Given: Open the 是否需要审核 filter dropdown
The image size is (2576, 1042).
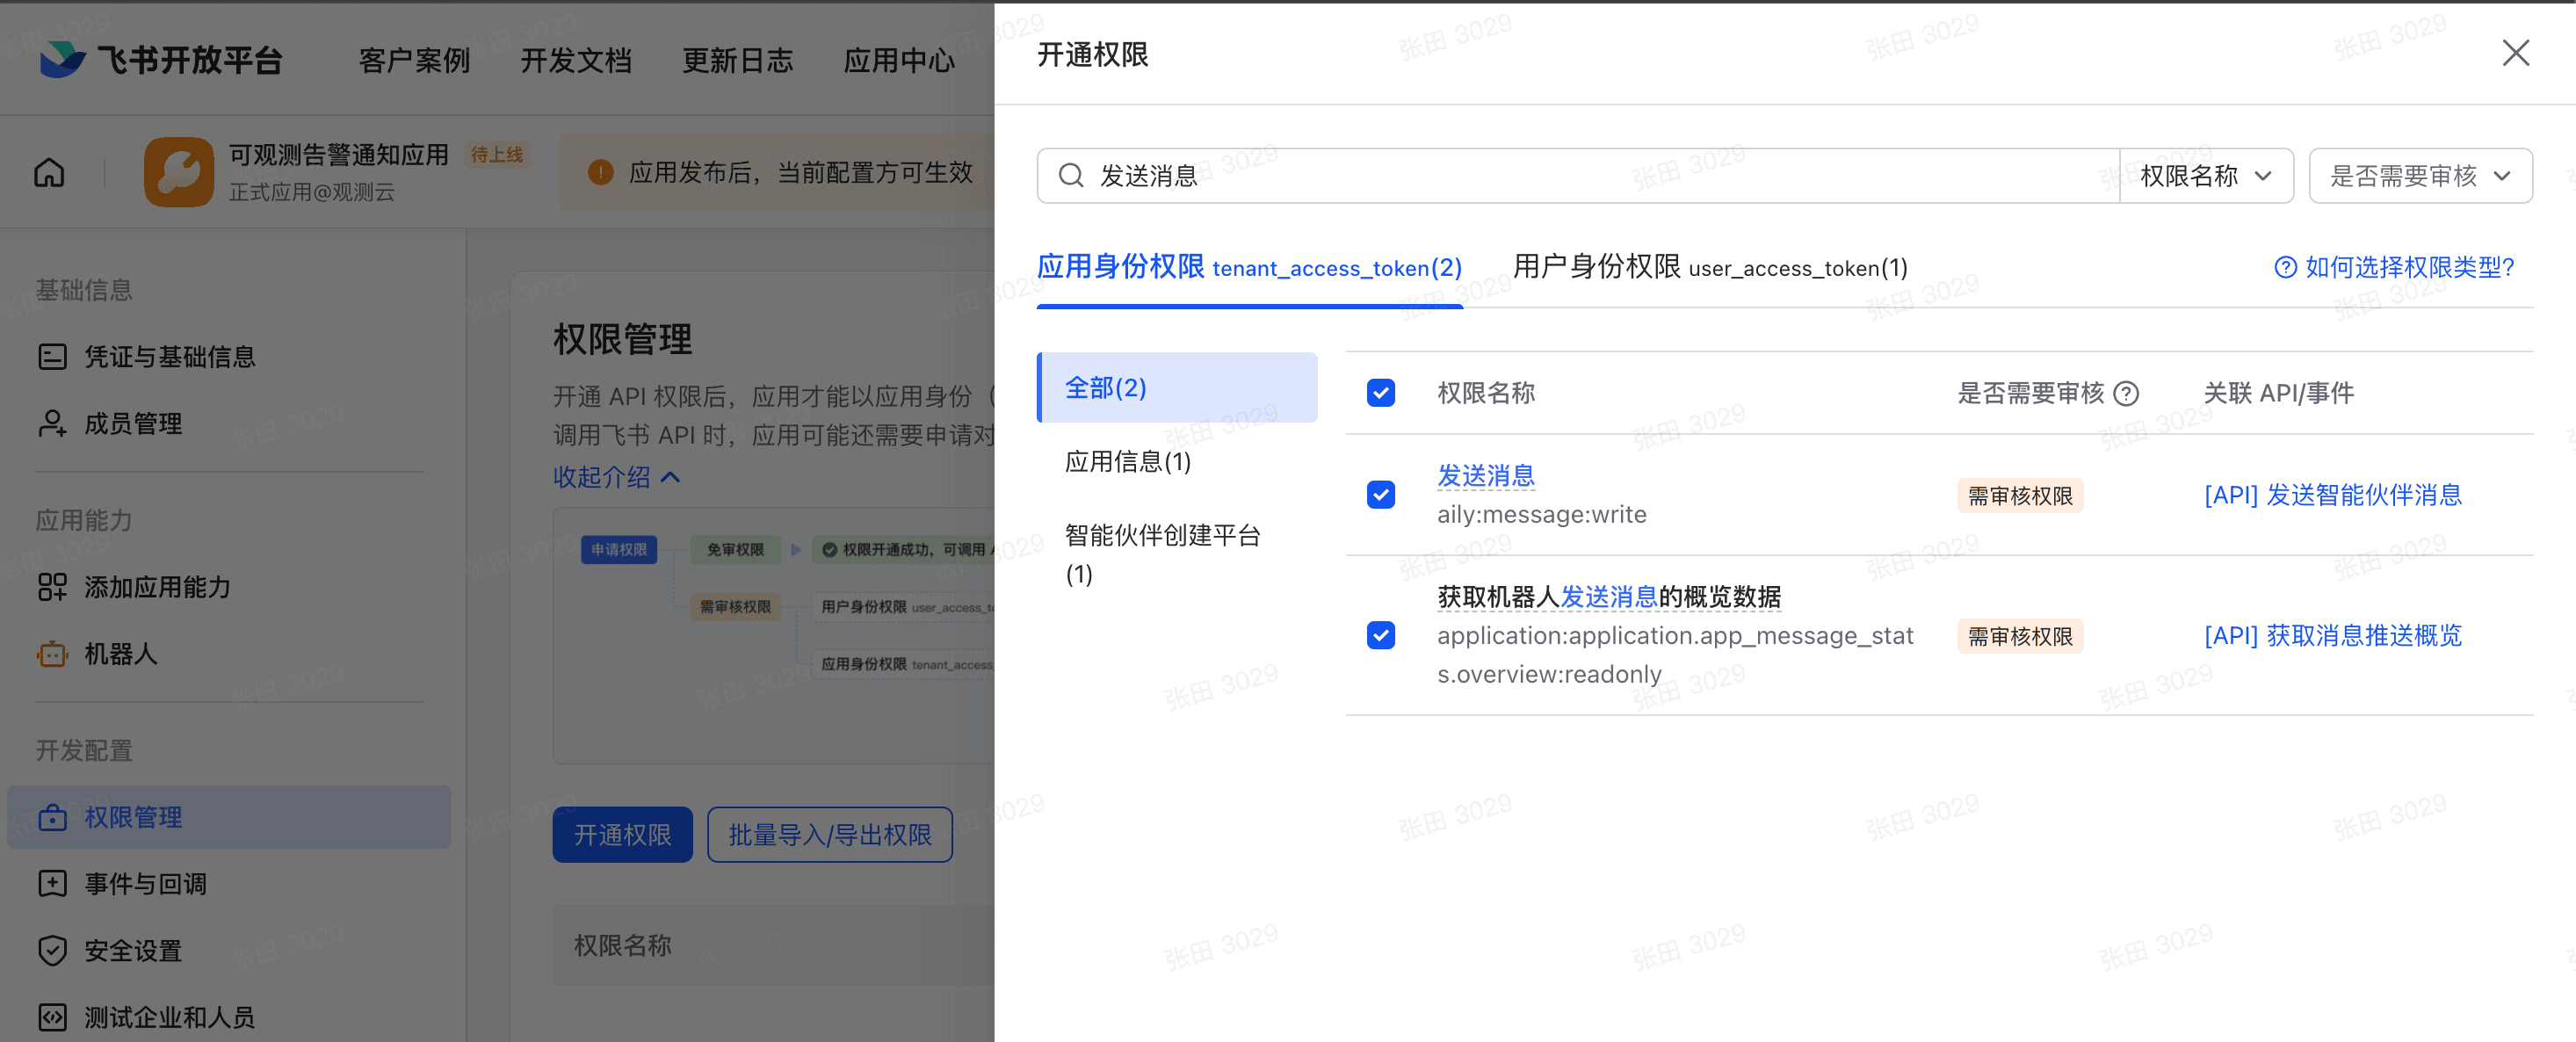Looking at the screenshot, I should point(2419,176).
